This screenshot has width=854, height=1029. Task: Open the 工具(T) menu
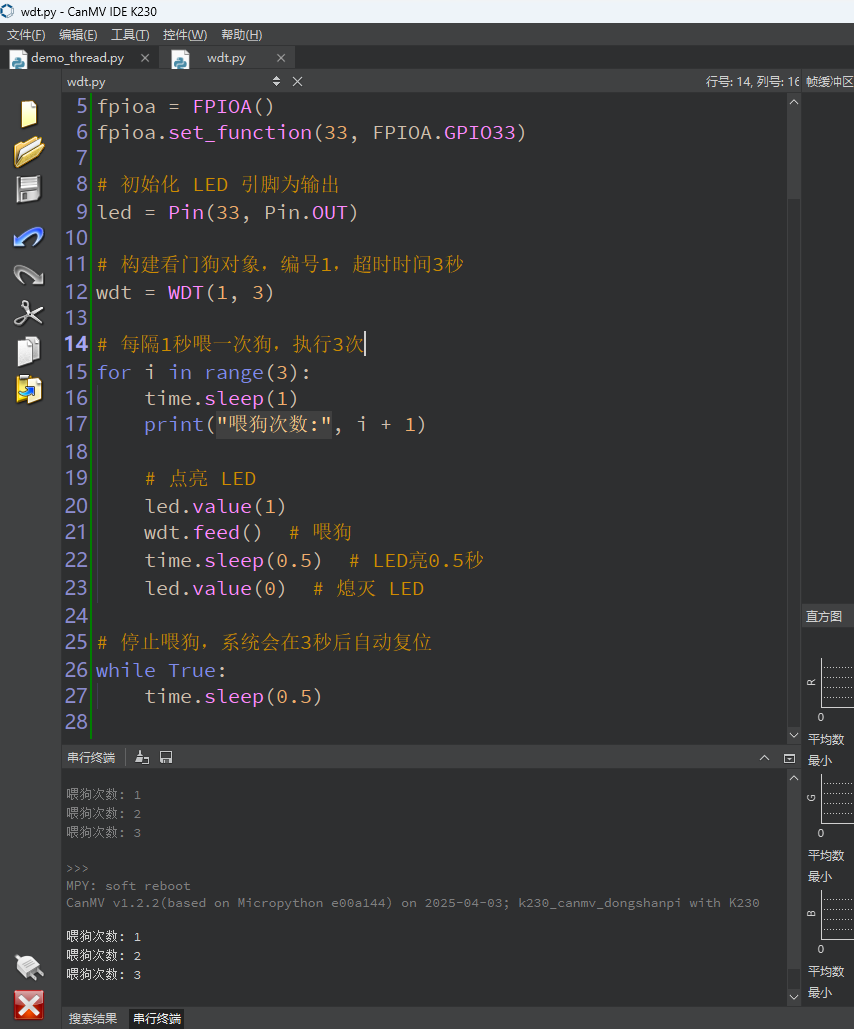click(x=130, y=35)
